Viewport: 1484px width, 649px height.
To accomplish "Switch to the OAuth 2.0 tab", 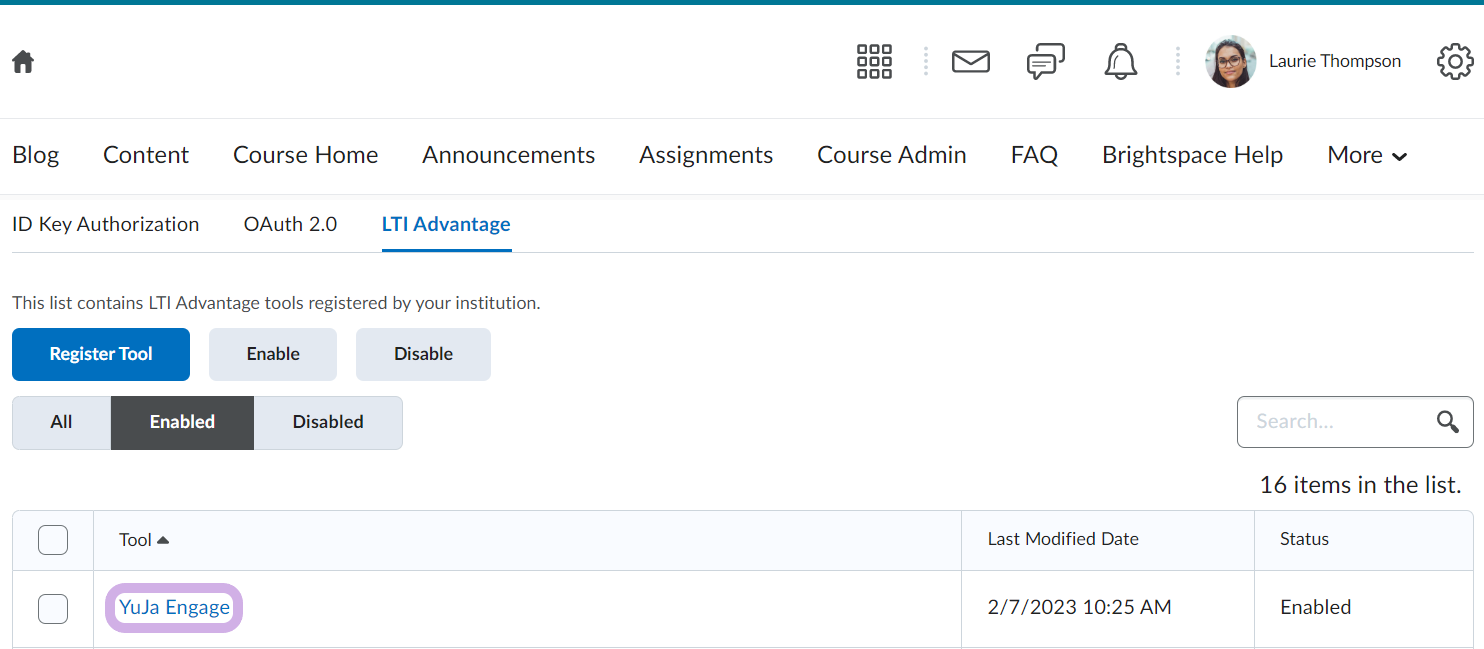I will (290, 224).
